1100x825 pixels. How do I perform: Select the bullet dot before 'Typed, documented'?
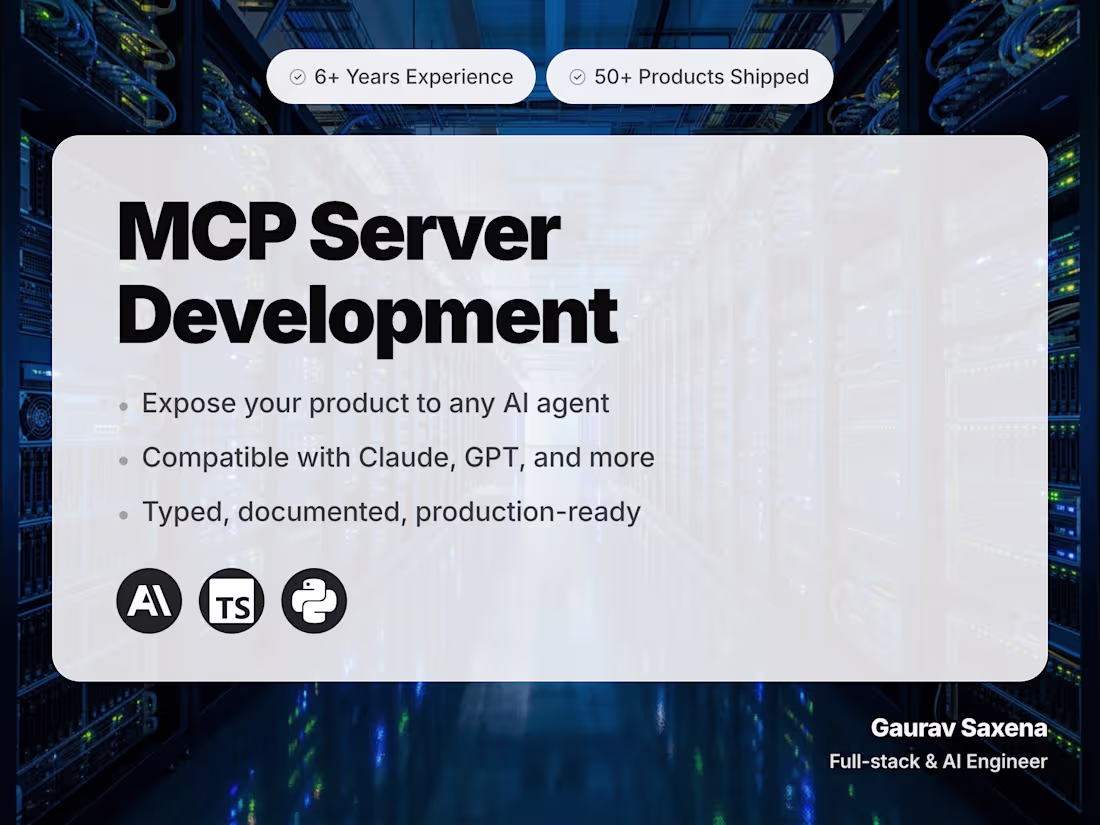pos(124,513)
